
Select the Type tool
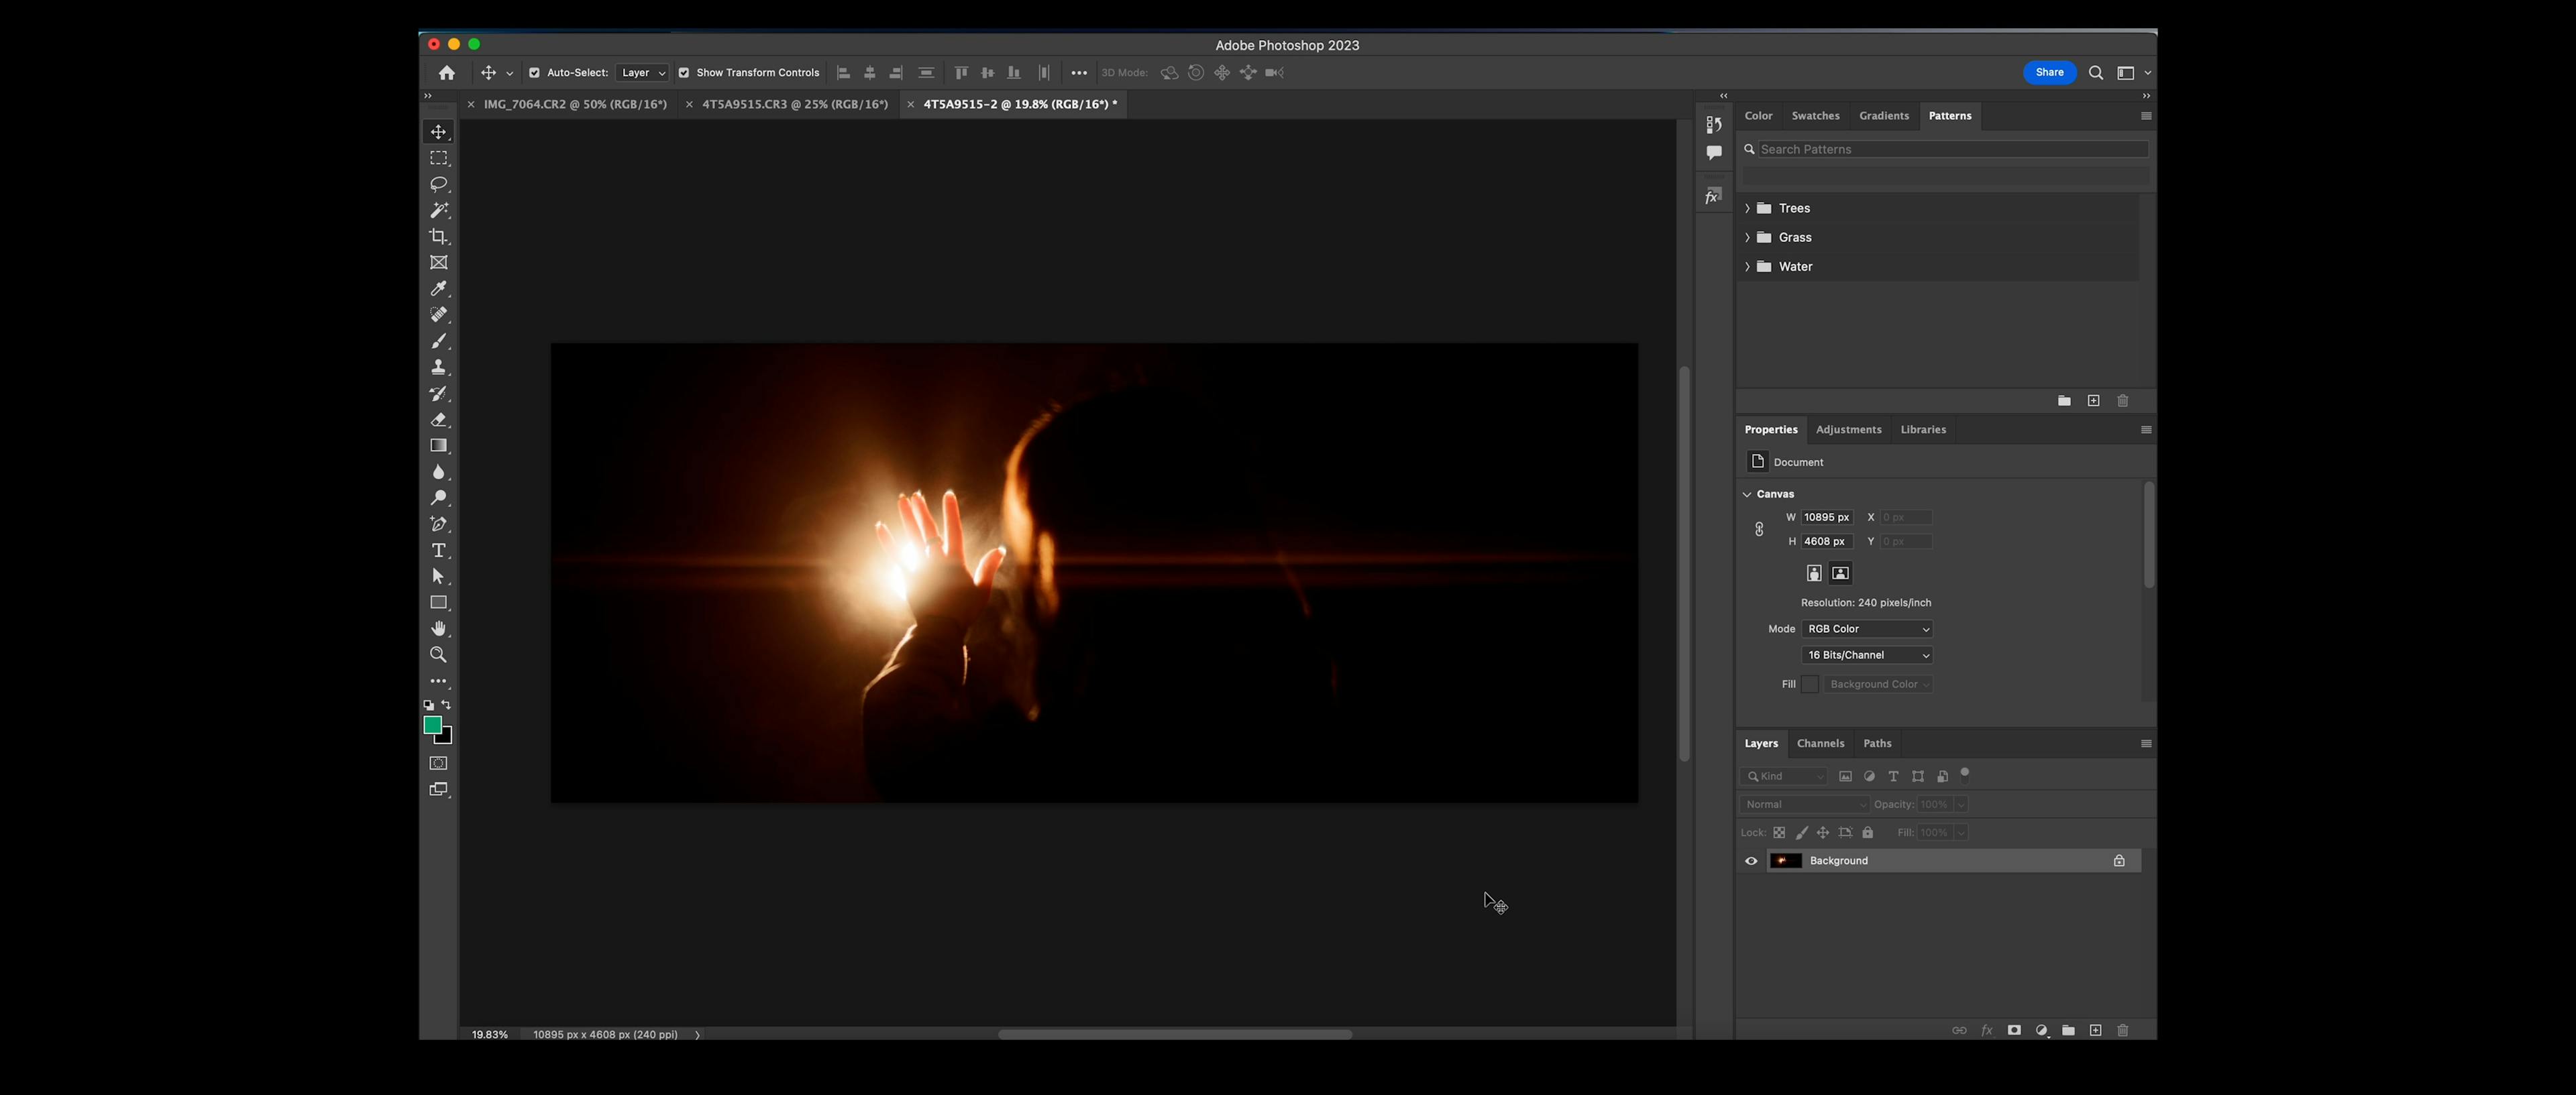point(438,550)
